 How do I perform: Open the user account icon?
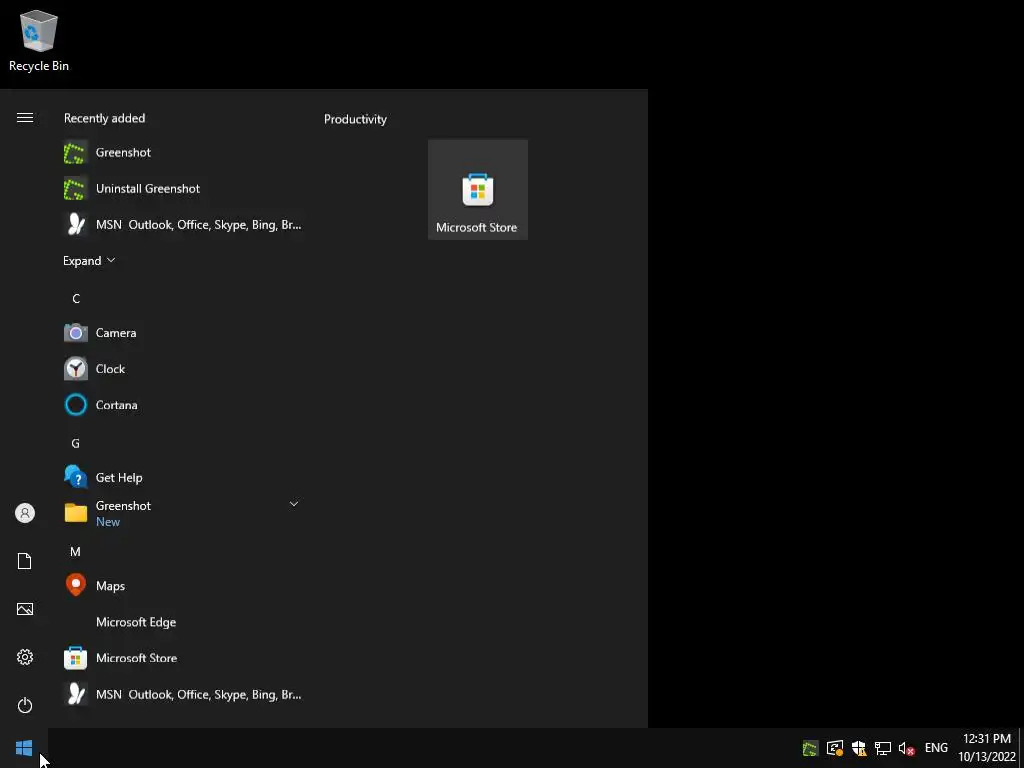[x=25, y=513]
